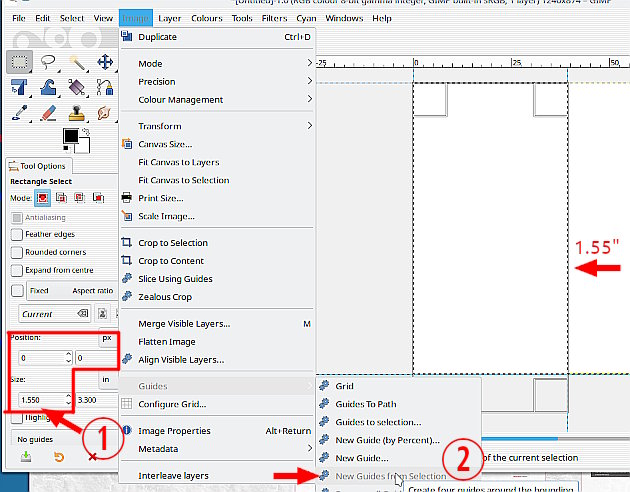Click the white background colour swatch
This screenshot has width=630, height=492.
coord(85,146)
